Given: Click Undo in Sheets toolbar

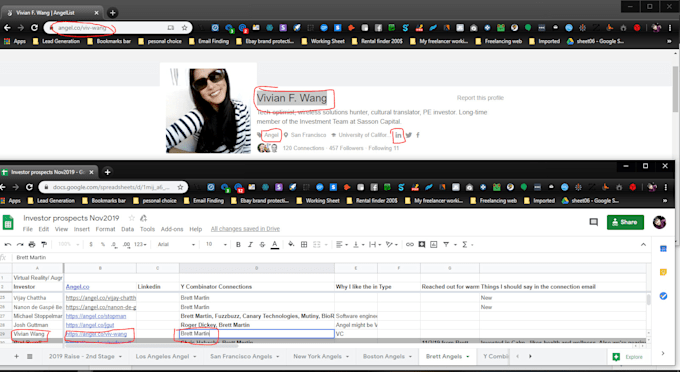Looking at the screenshot, I should 8,245.
